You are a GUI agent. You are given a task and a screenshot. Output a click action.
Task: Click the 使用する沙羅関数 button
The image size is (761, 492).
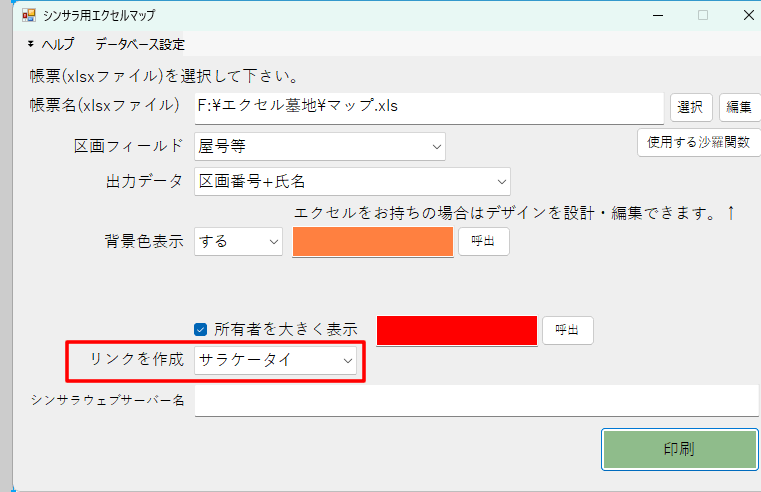coord(698,142)
